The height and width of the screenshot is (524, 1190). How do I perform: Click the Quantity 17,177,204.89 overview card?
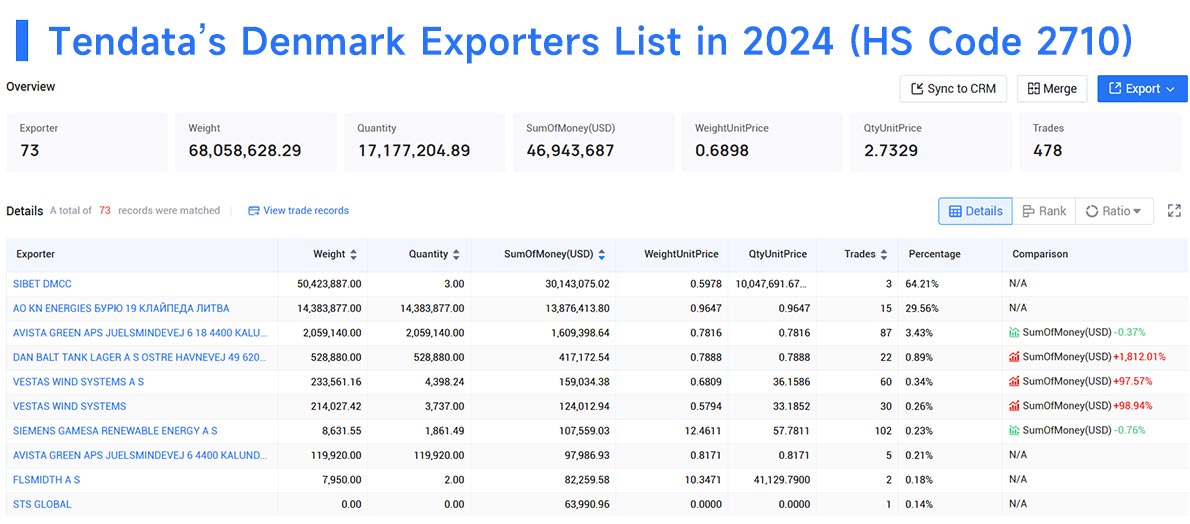[425, 141]
